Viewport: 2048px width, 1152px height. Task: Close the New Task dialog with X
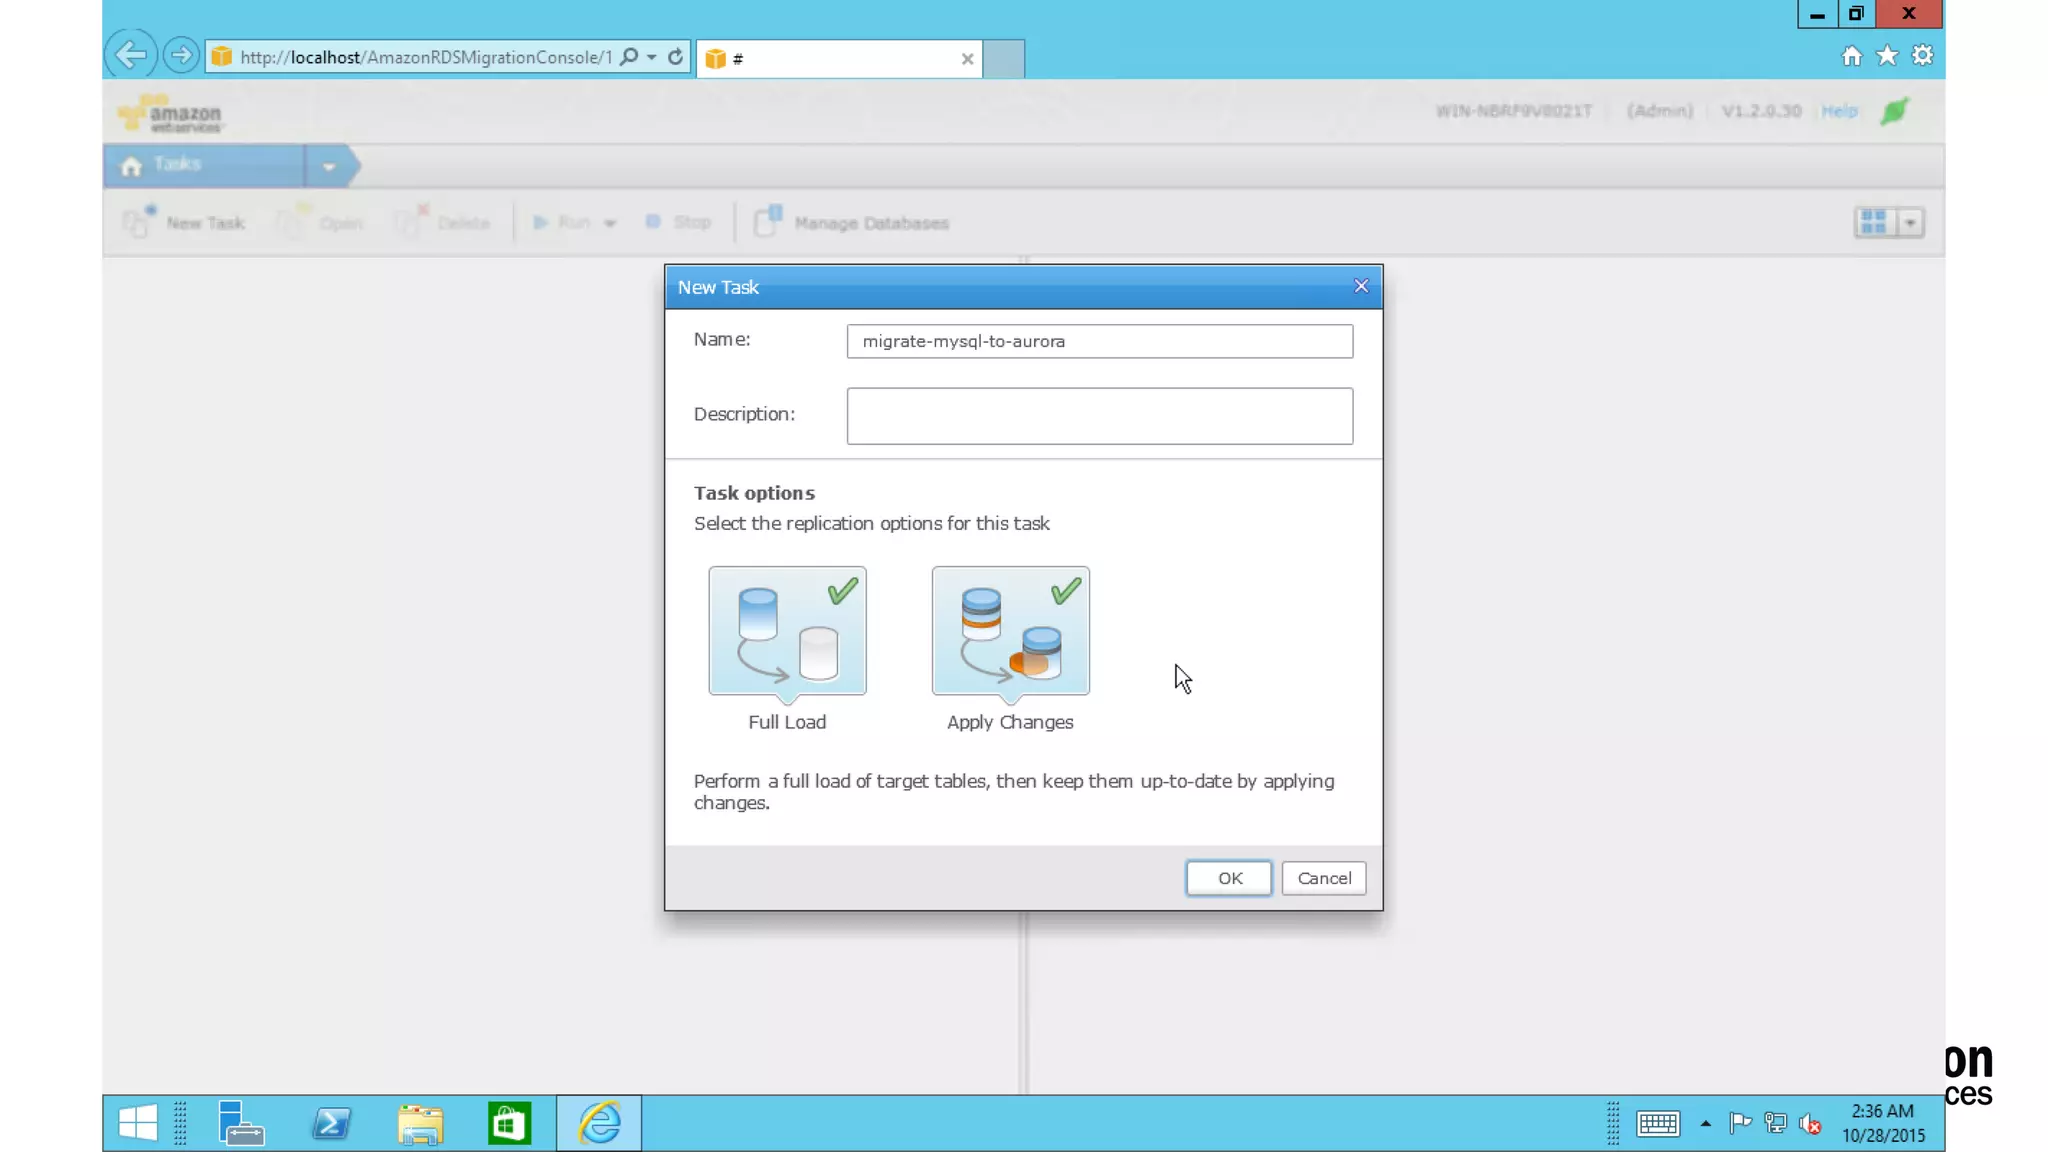1361,286
